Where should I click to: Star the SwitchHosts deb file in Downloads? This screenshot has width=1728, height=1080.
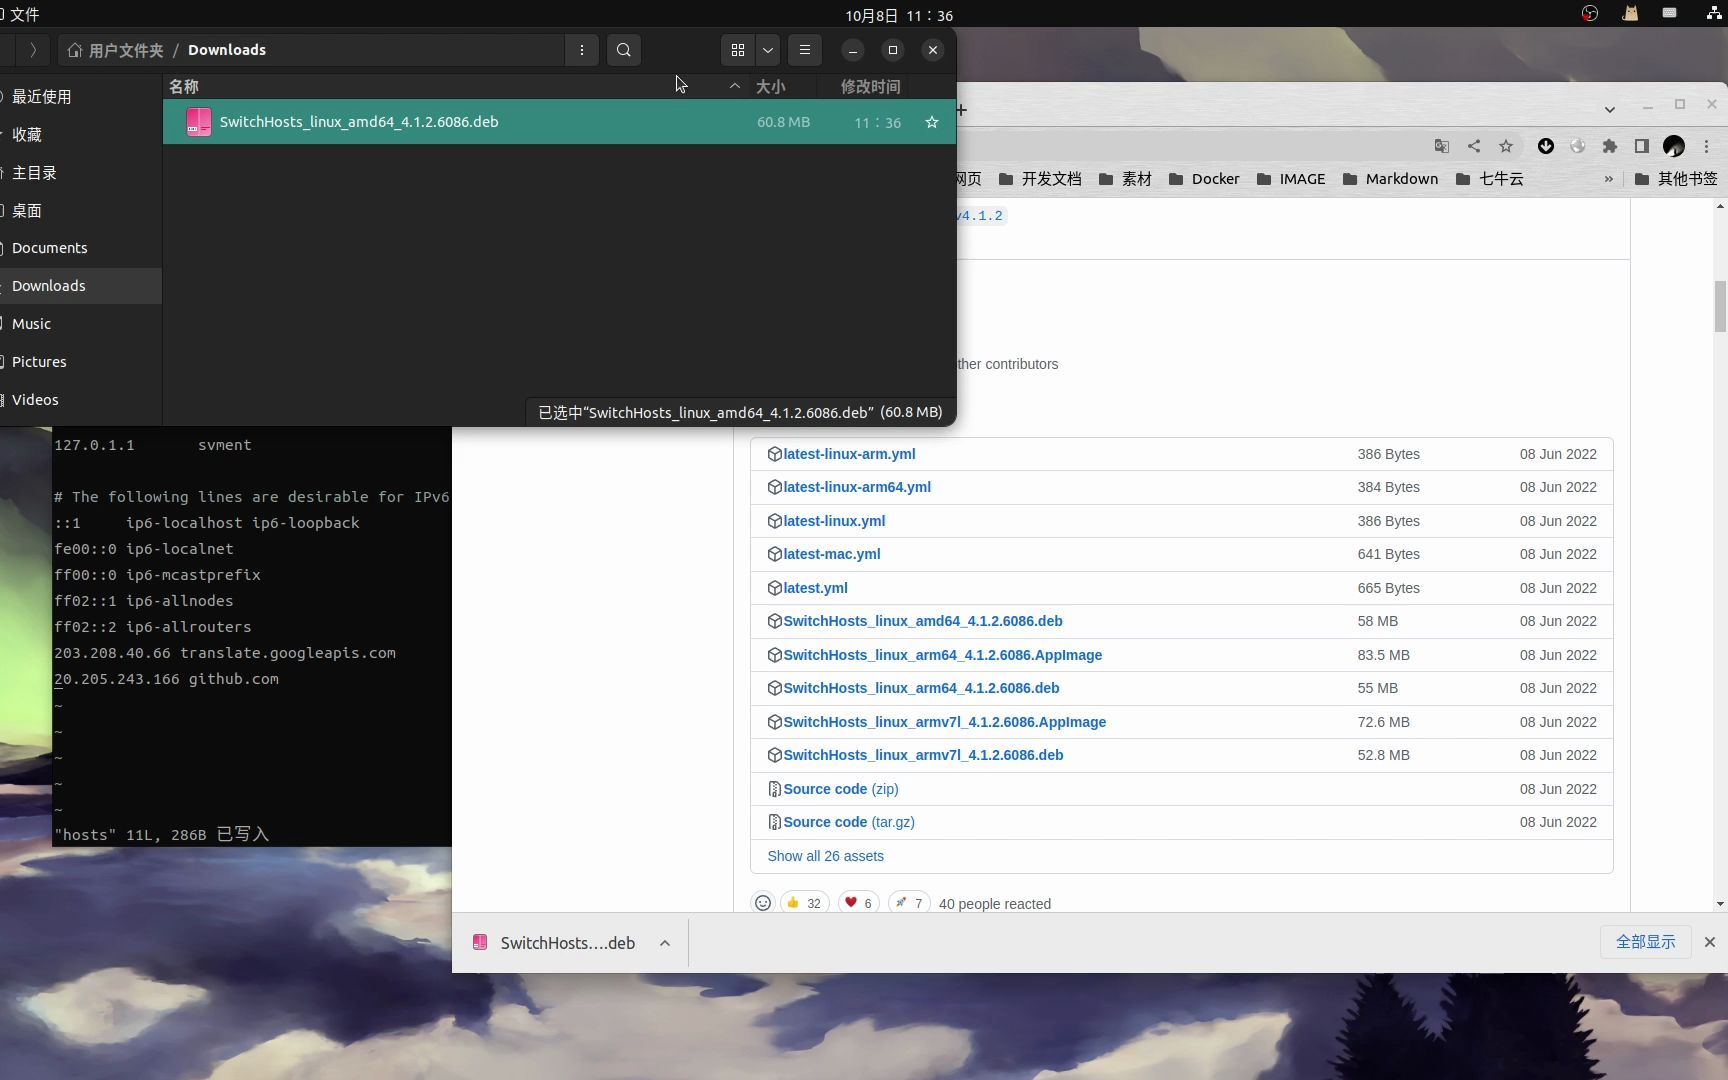(x=932, y=122)
